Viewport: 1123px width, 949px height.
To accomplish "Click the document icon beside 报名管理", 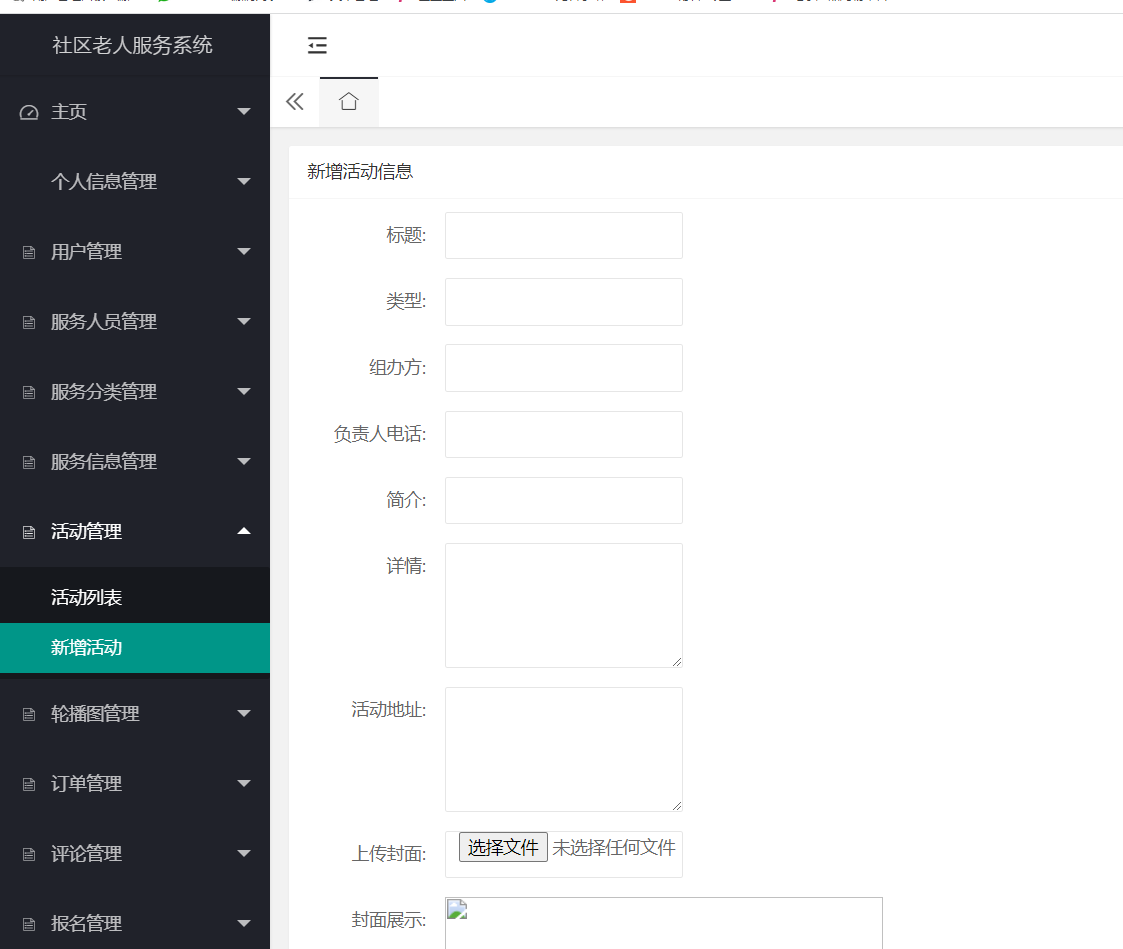I will pos(27,923).
